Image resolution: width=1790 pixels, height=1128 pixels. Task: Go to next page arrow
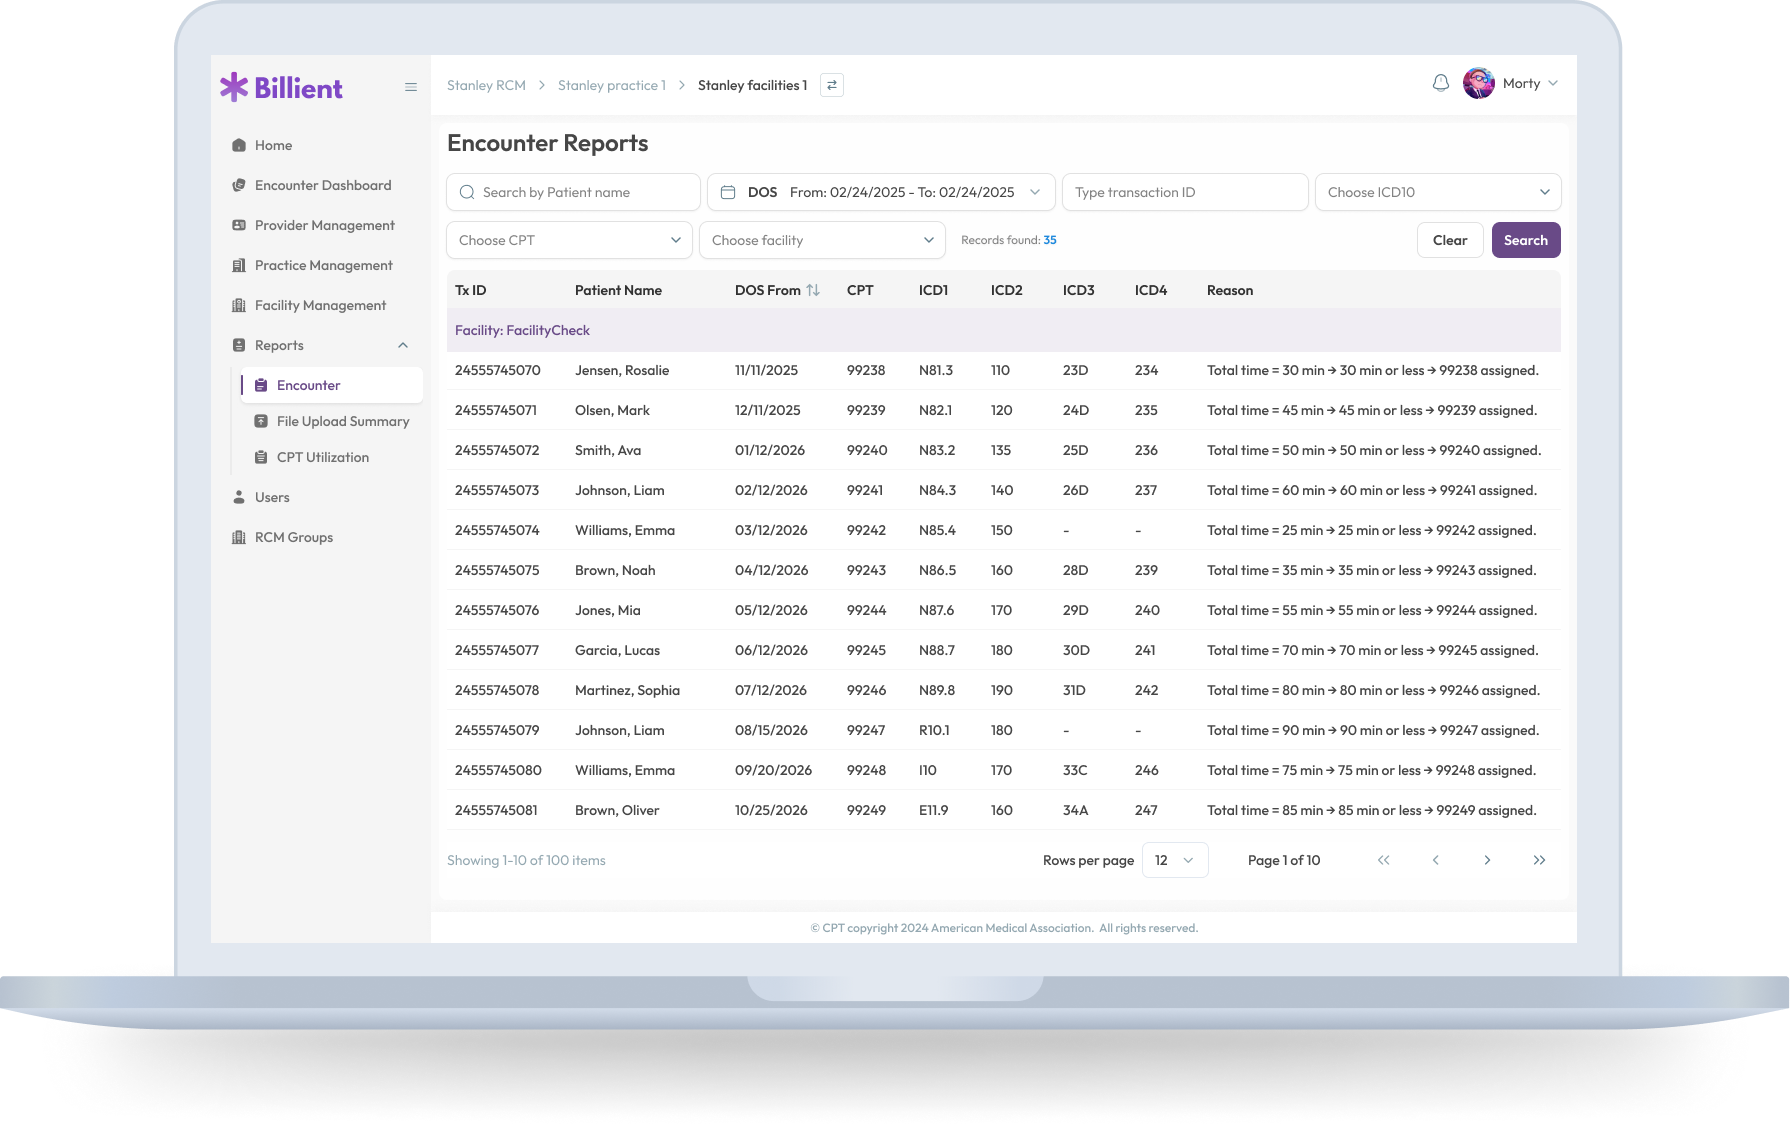pos(1487,860)
